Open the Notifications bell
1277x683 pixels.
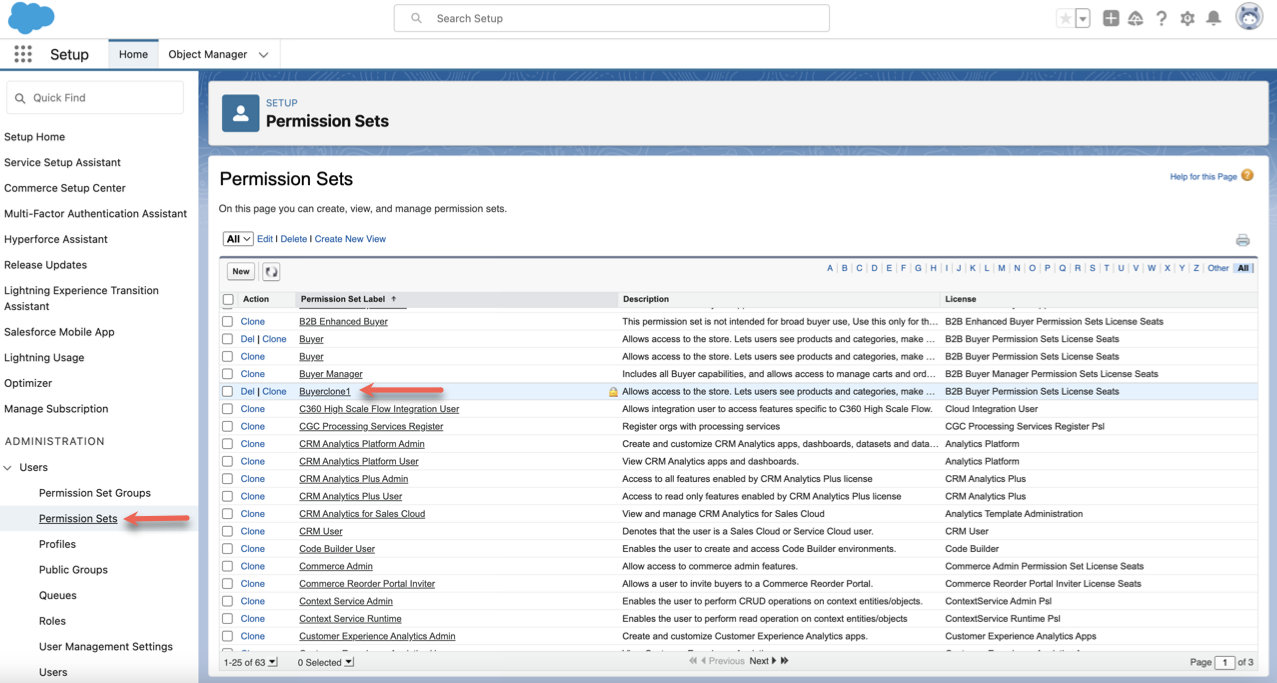[x=1213, y=18]
